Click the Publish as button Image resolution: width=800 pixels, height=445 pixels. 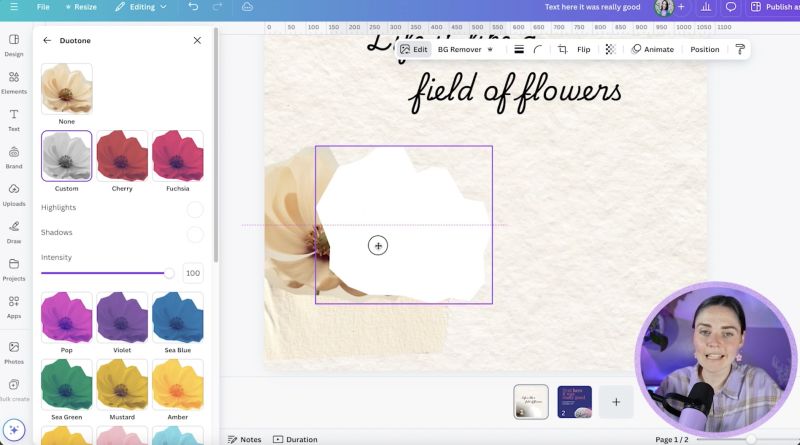(774, 7)
